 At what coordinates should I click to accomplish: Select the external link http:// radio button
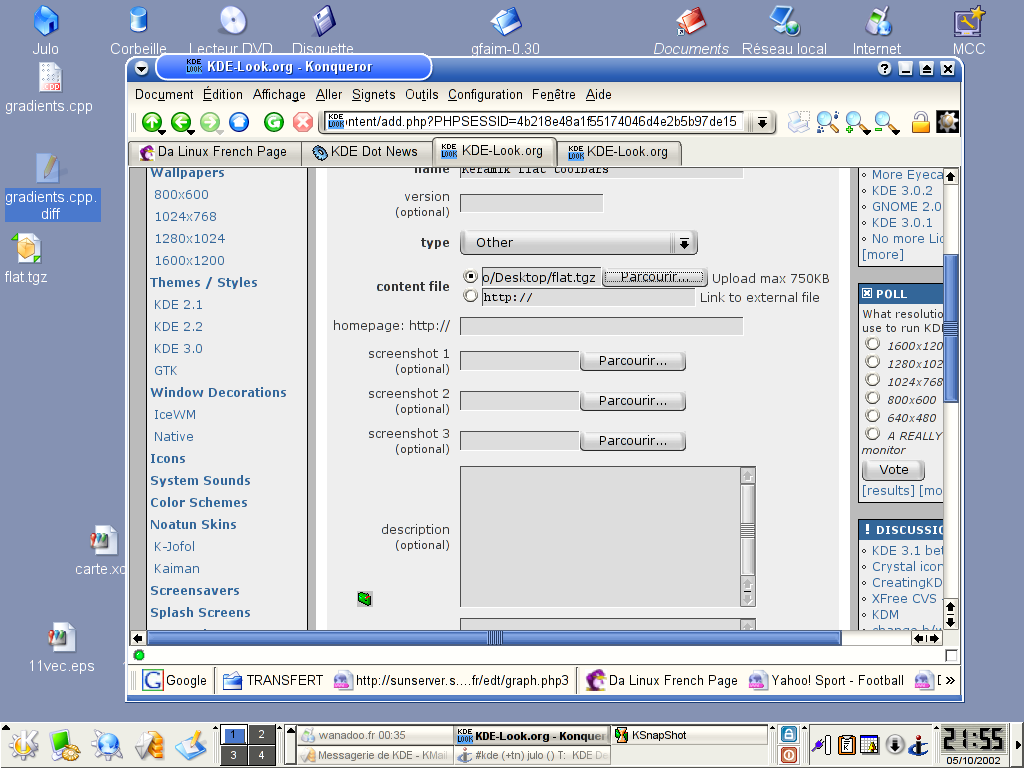pyautogui.click(x=470, y=296)
